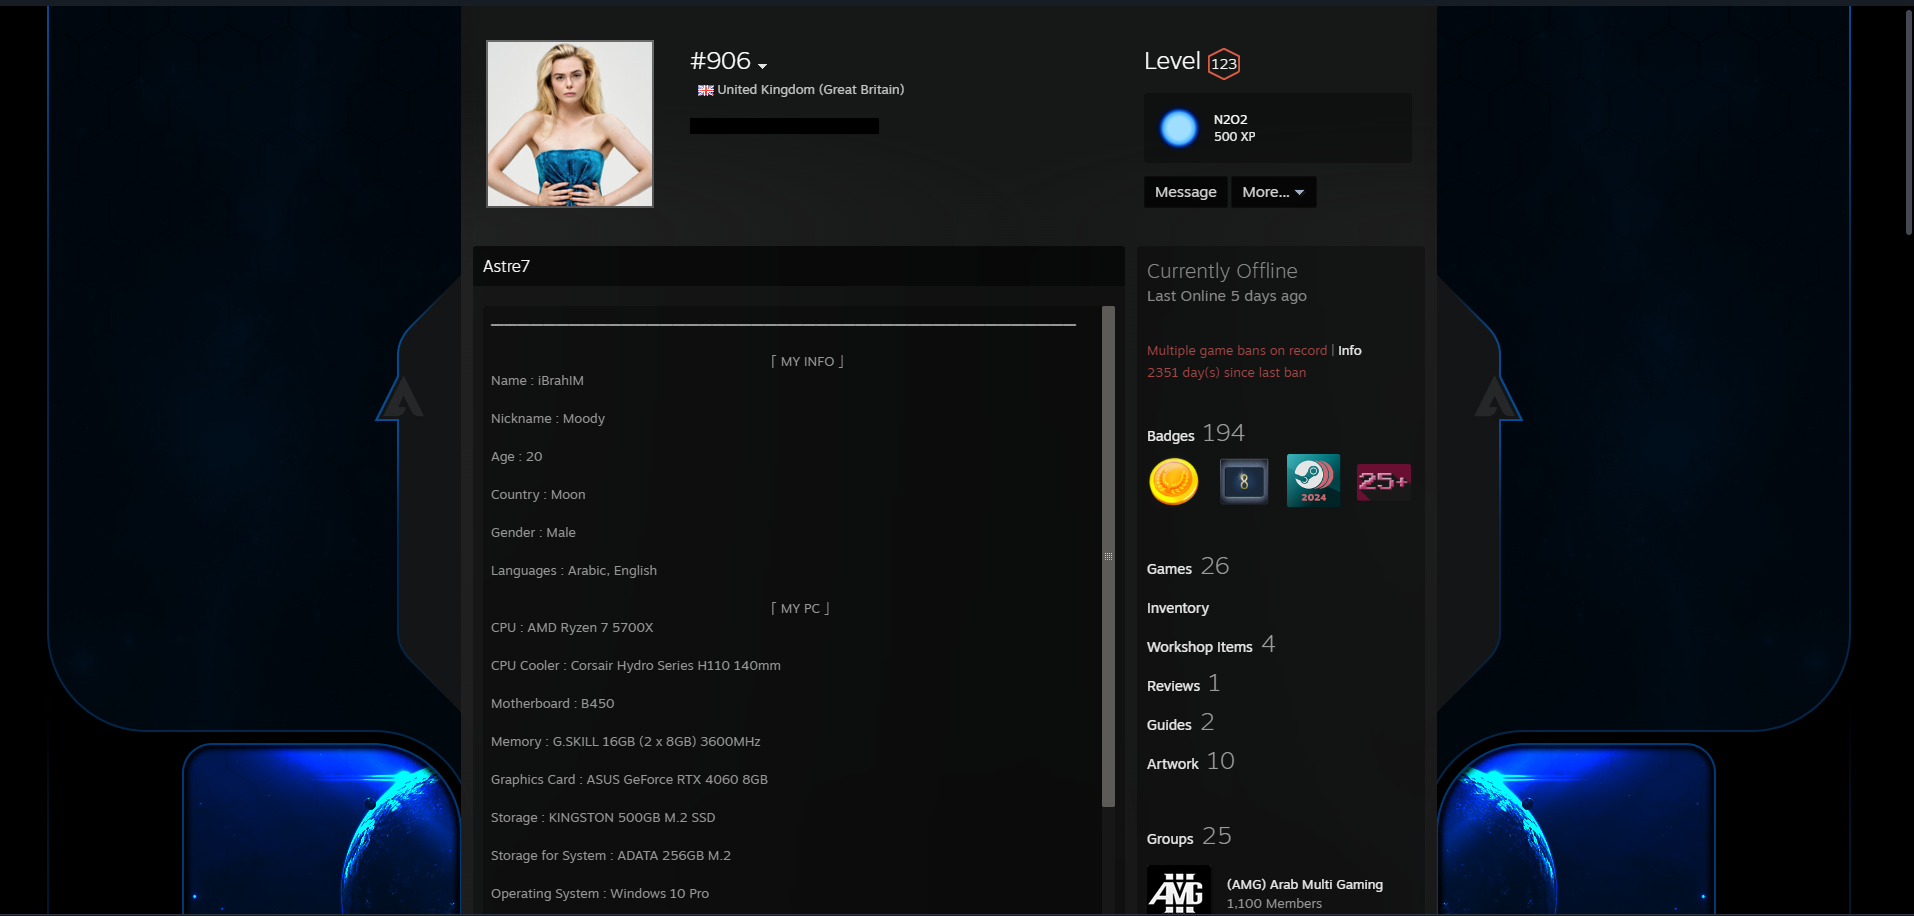This screenshot has height=916, width=1914.
Task: Open the Badges 194 link
Action: 1196,434
